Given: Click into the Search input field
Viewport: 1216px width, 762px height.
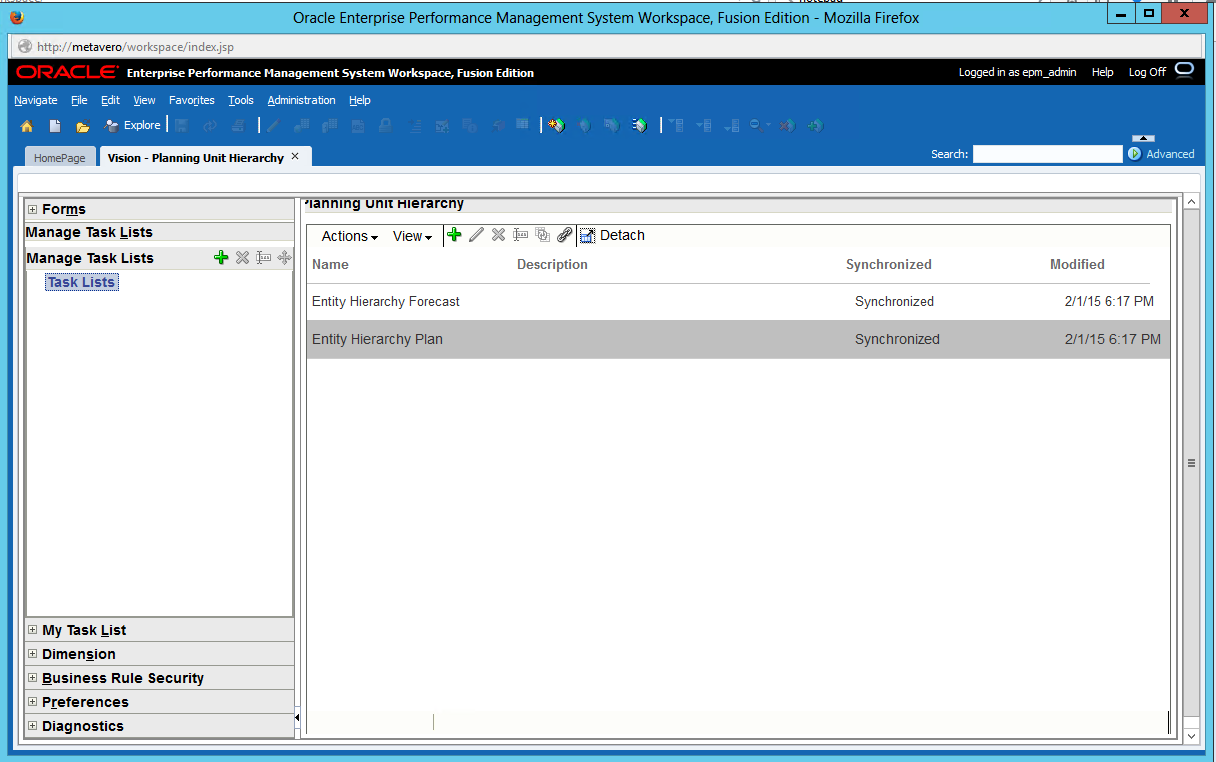Looking at the screenshot, I should pos(1047,154).
